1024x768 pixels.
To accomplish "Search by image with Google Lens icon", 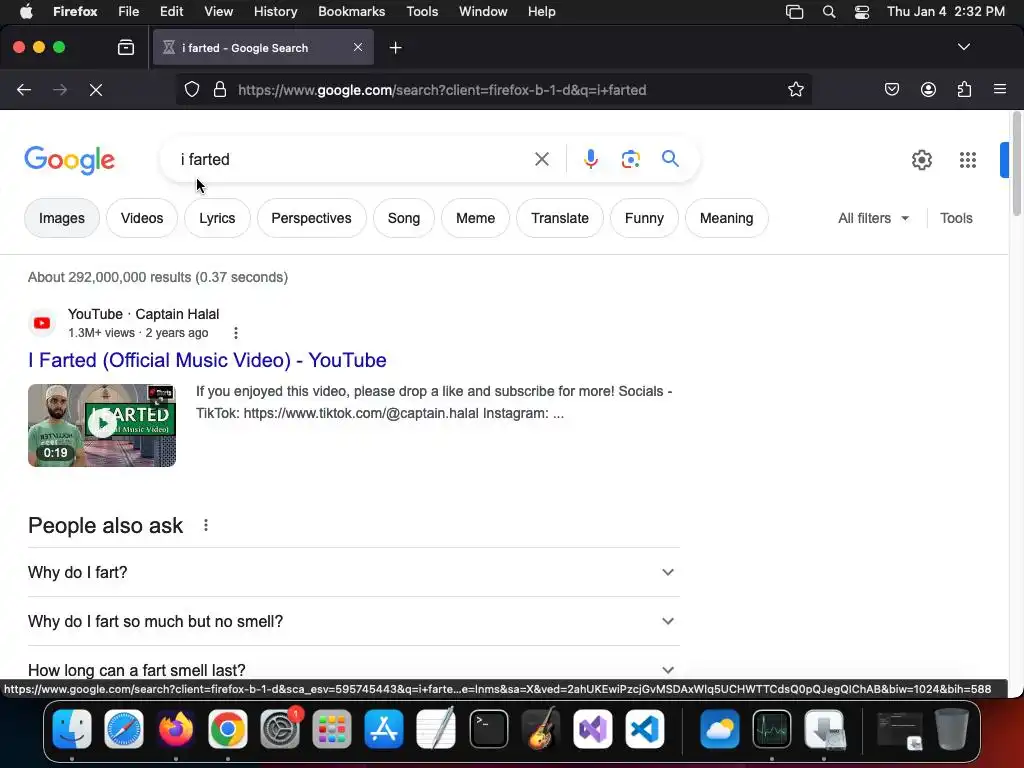I will click(x=630, y=159).
